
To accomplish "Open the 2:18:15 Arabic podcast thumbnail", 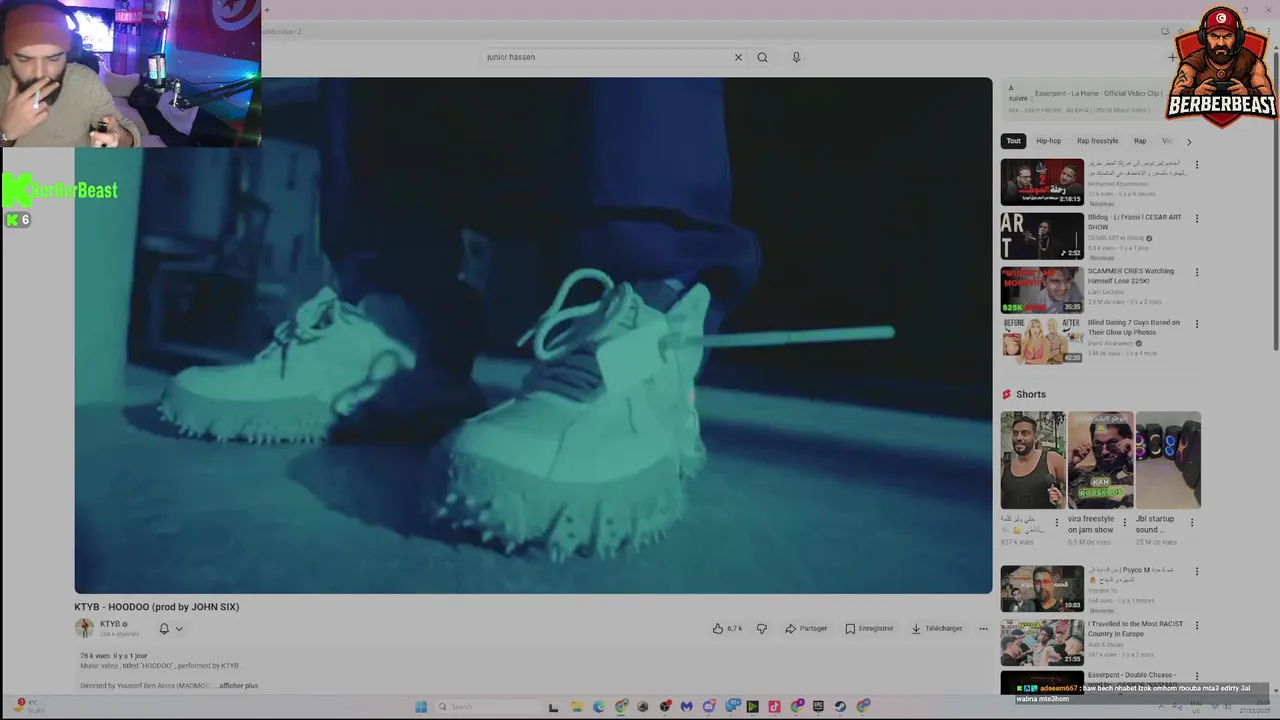I will coord(1042,182).
